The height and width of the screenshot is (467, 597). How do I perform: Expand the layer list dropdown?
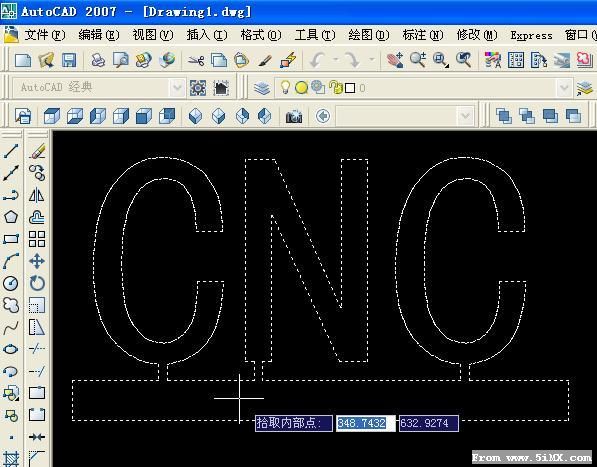point(564,88)
